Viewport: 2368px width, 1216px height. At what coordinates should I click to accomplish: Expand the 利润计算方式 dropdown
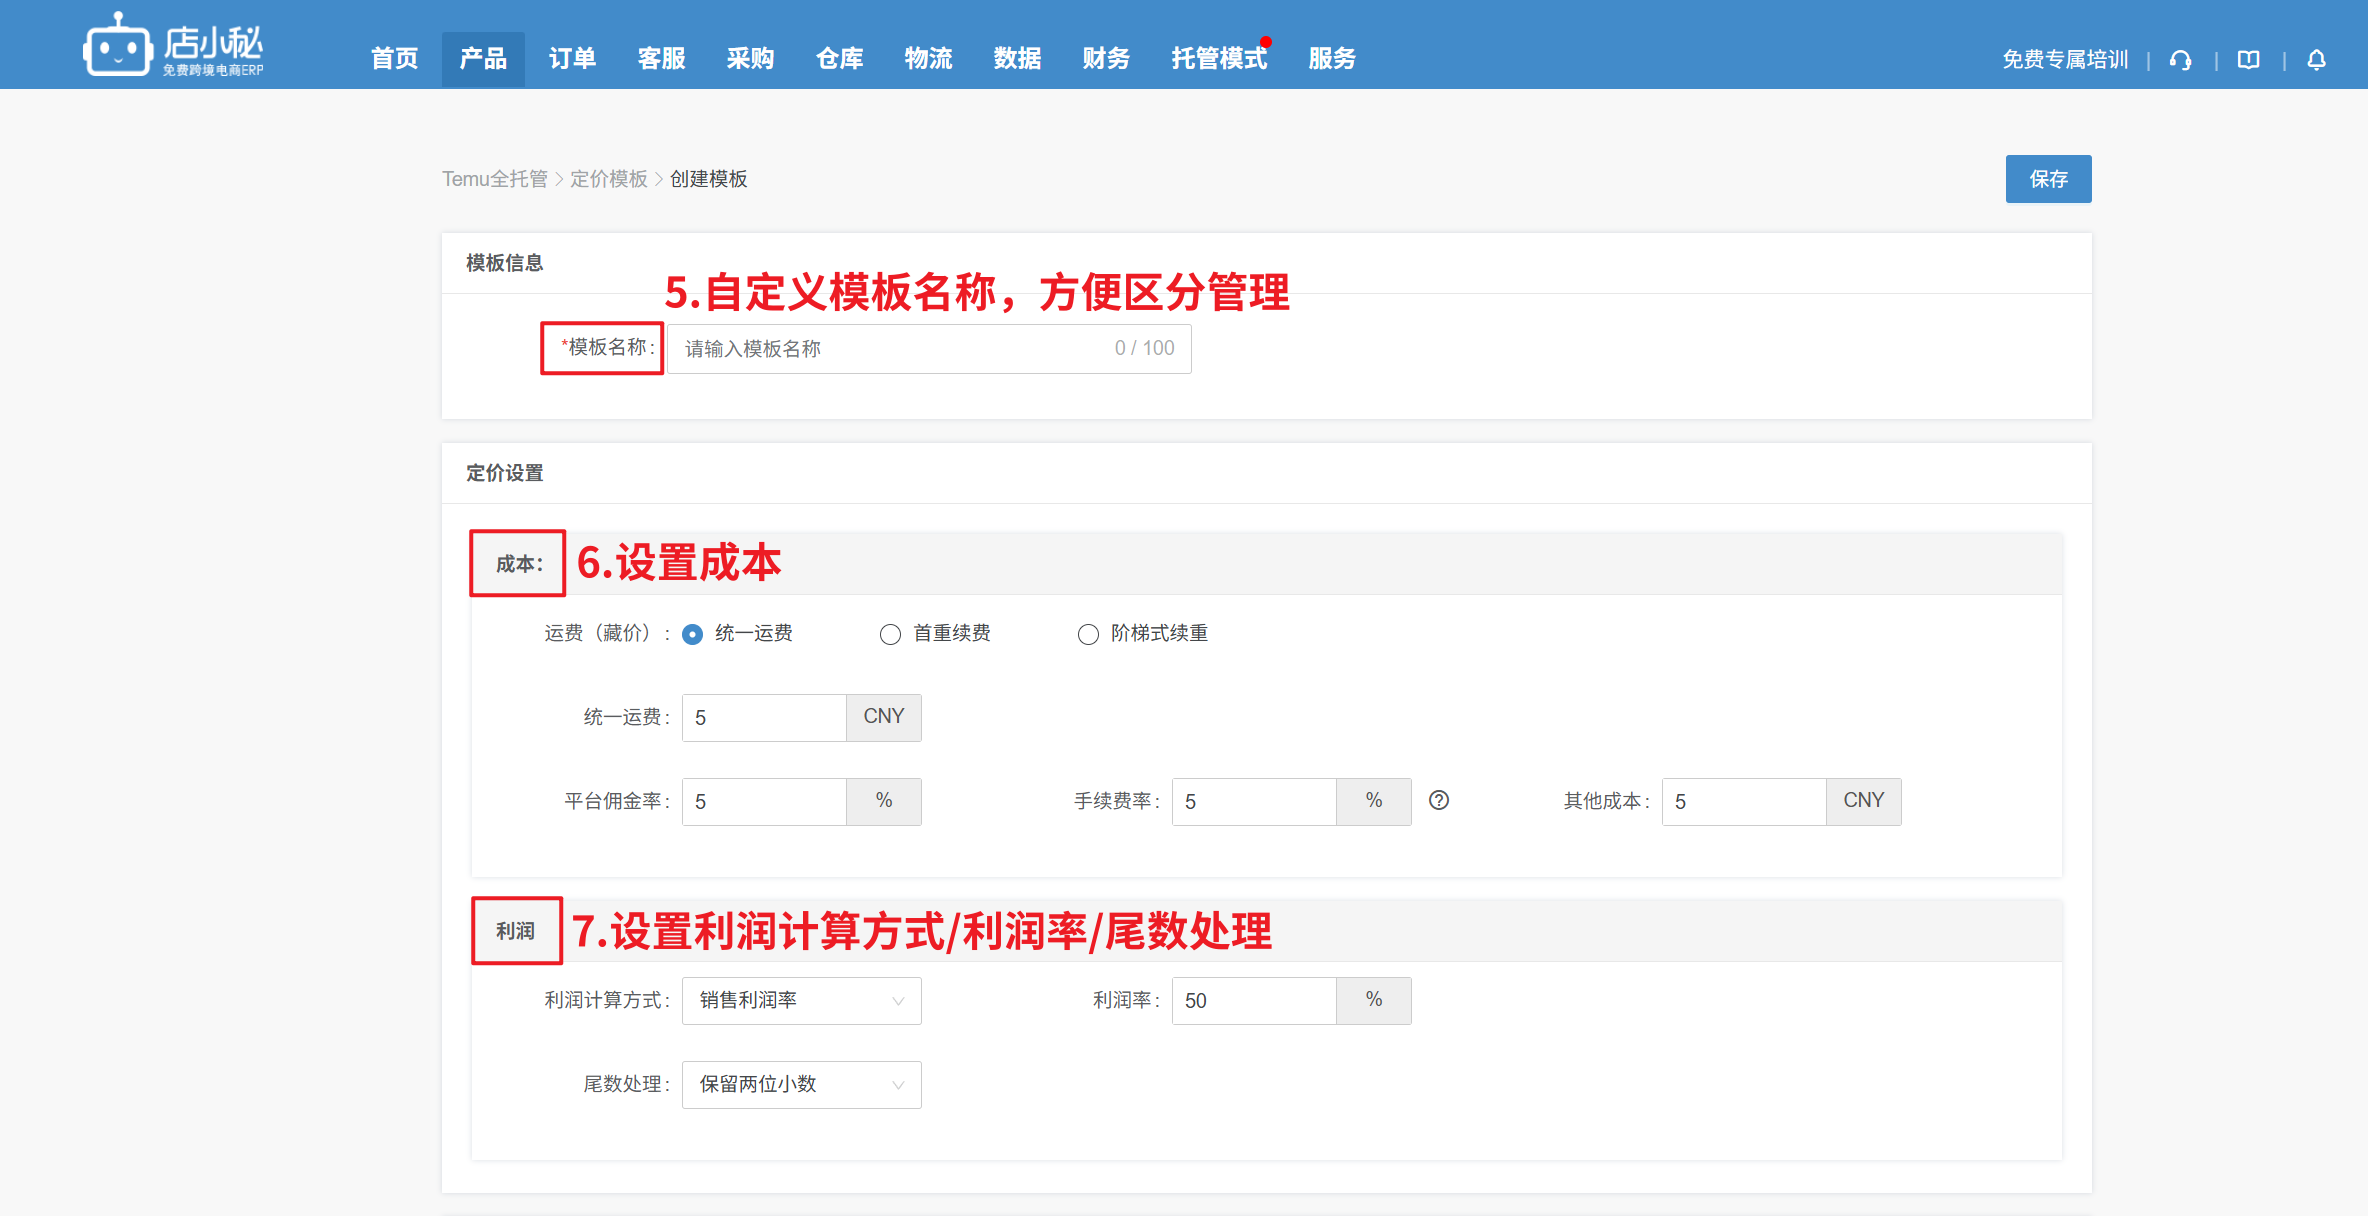coord(801,1000)
